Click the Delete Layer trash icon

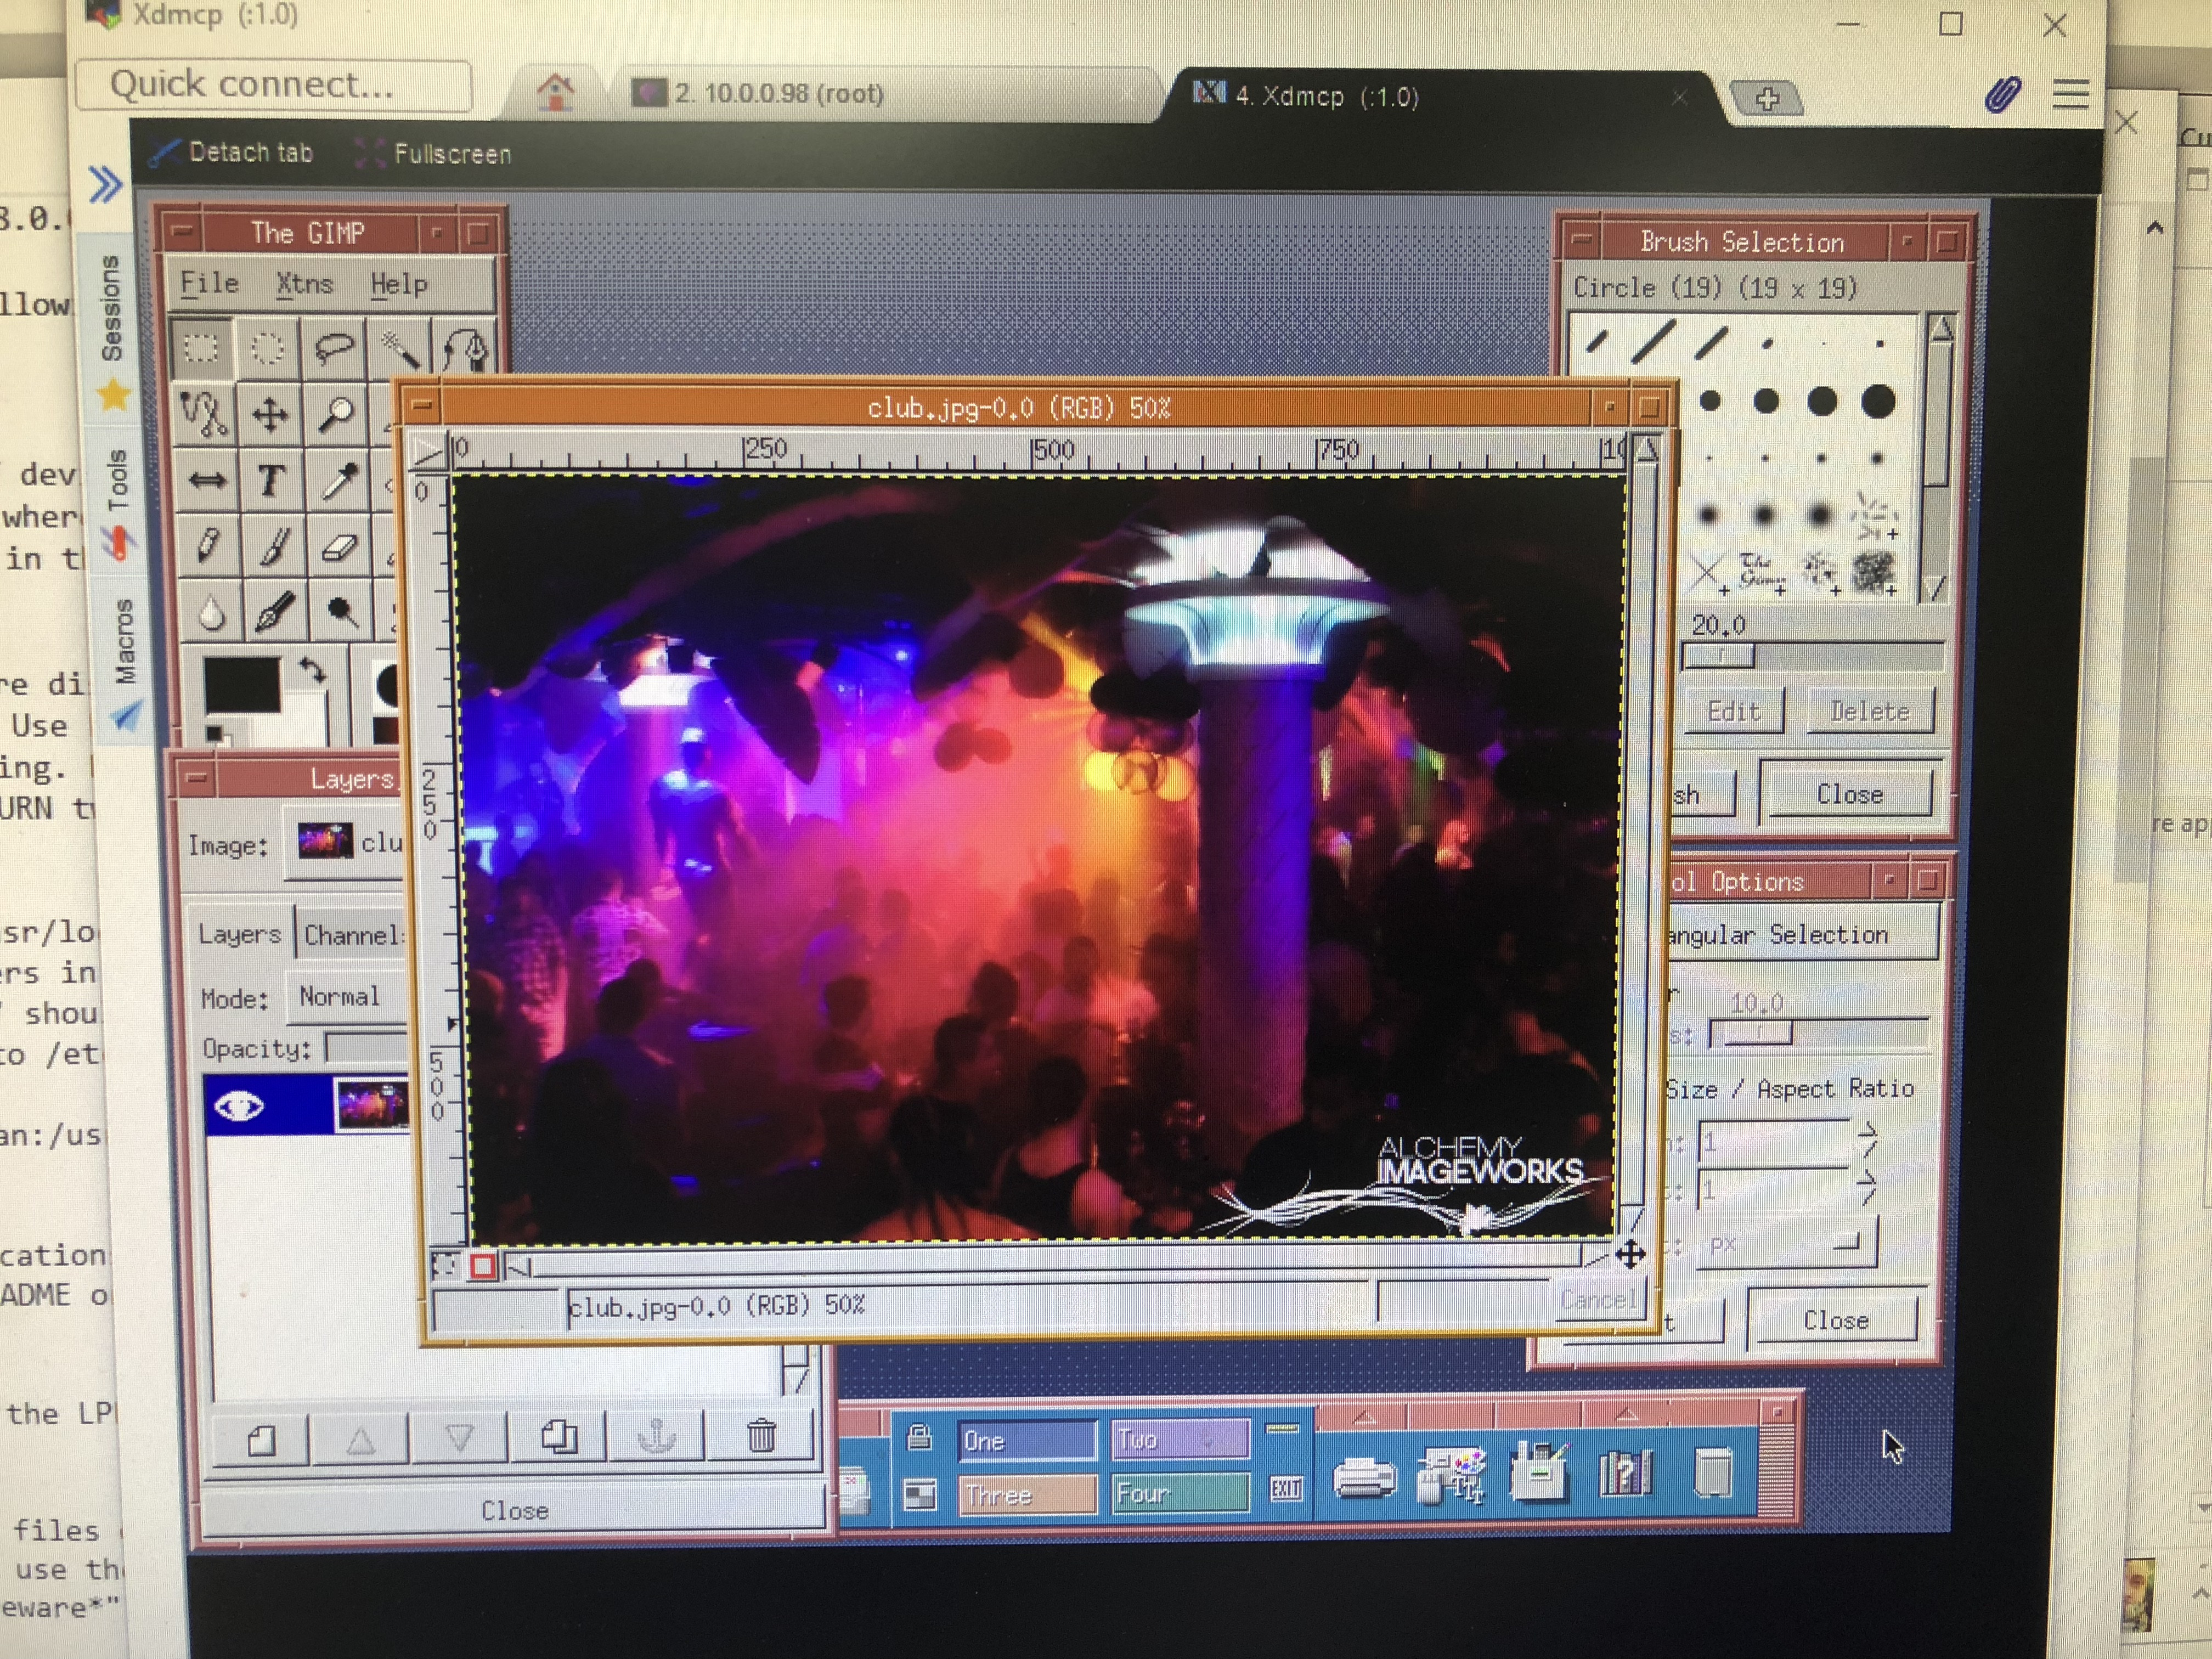761,1436
